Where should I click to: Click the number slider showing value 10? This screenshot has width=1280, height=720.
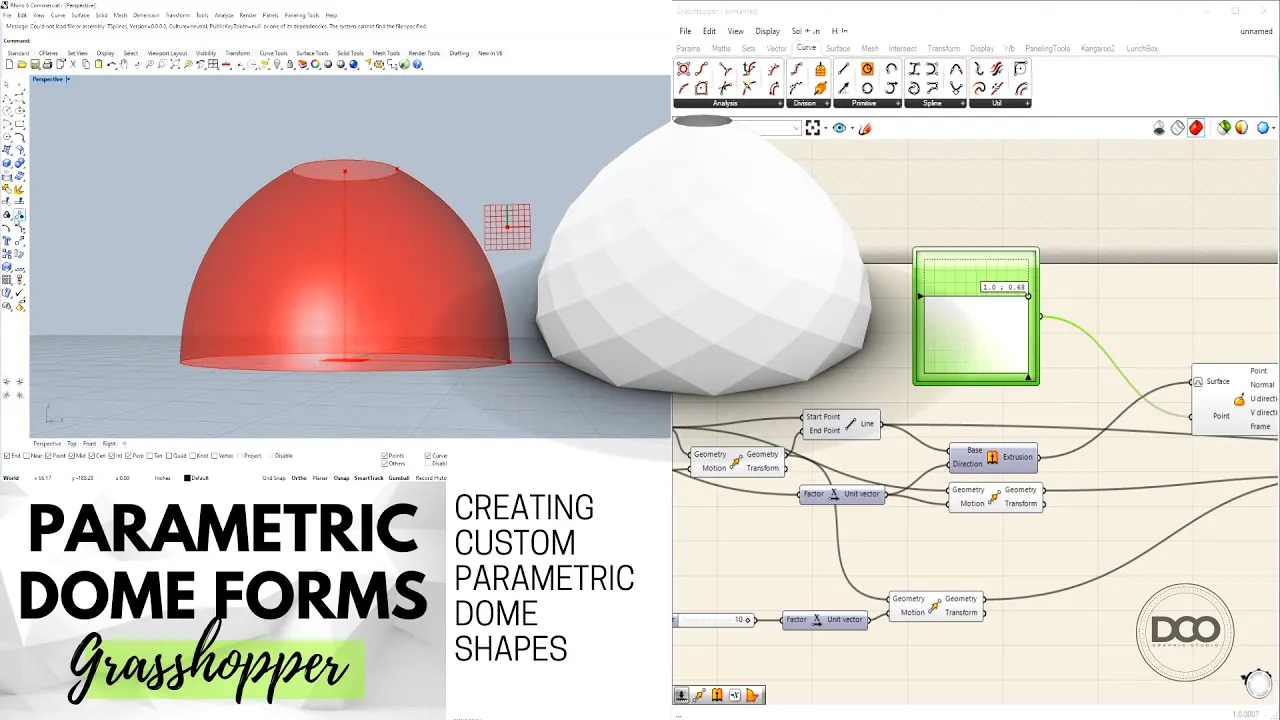[x=713, y=620]
